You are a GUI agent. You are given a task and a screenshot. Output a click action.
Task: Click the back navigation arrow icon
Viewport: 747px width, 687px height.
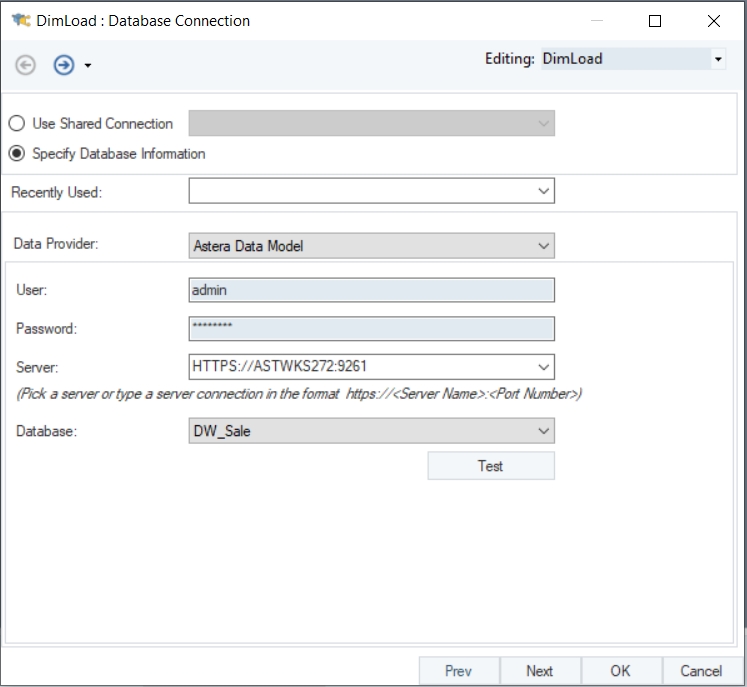click(26, 65)
